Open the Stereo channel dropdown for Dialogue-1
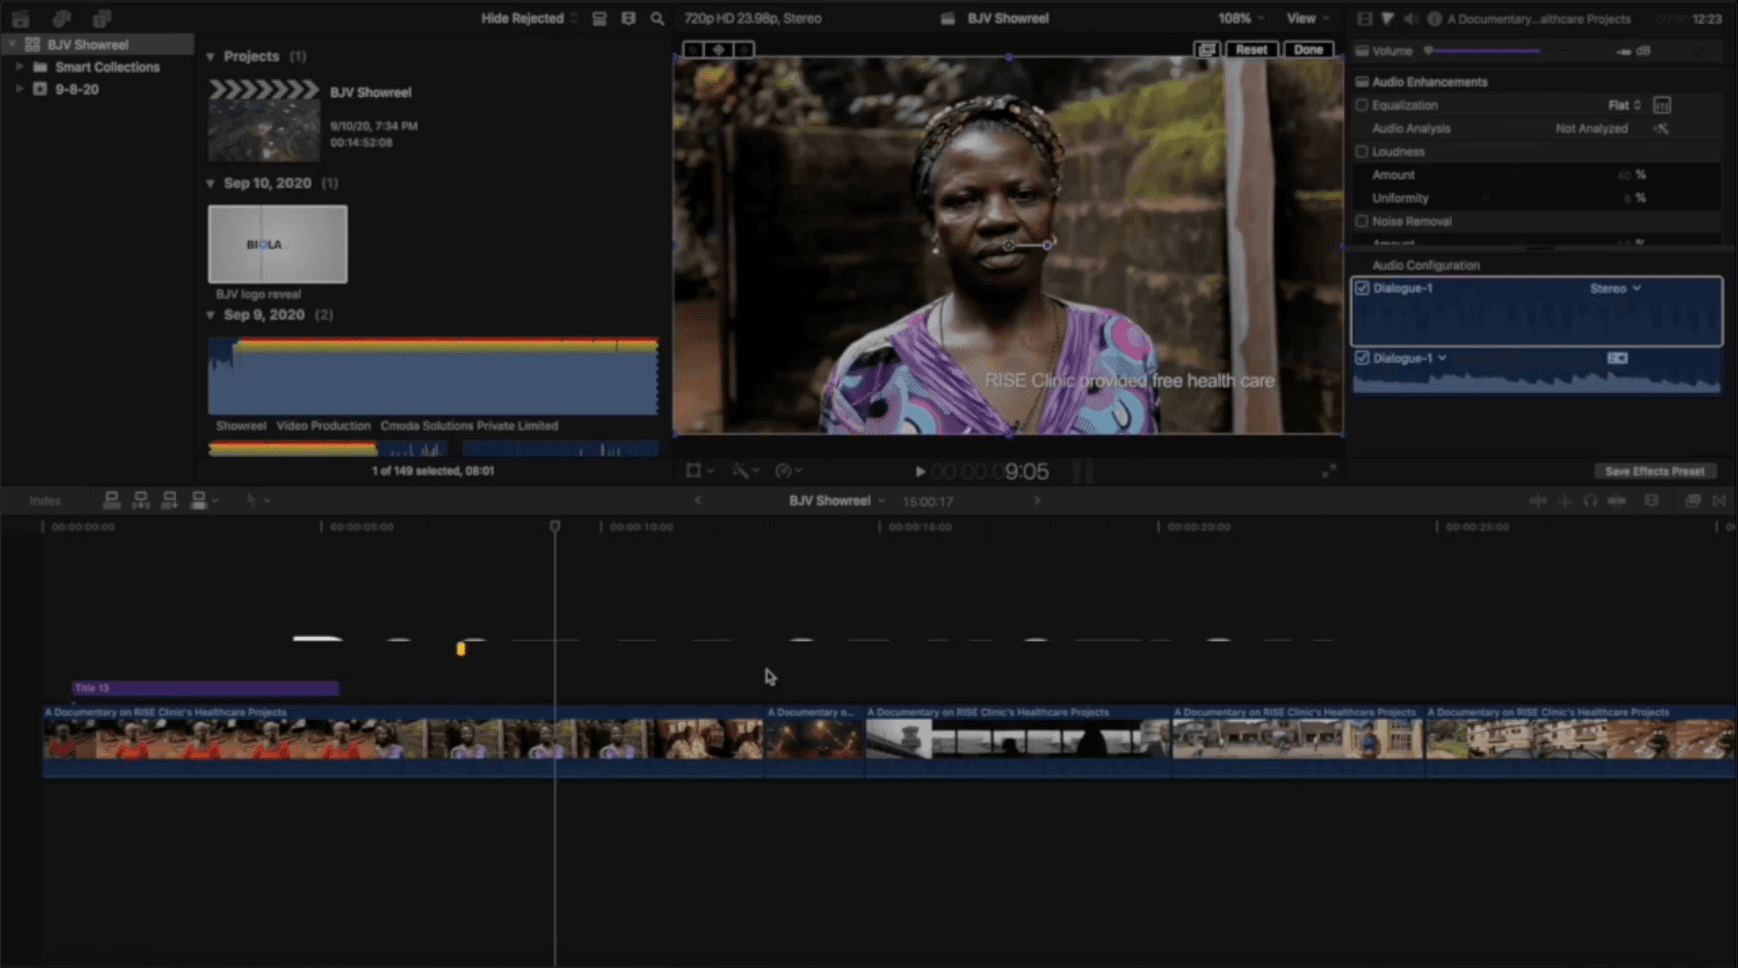Image resolution: width=1738 pixels, height=968 pixels. tap(1615, 289)
